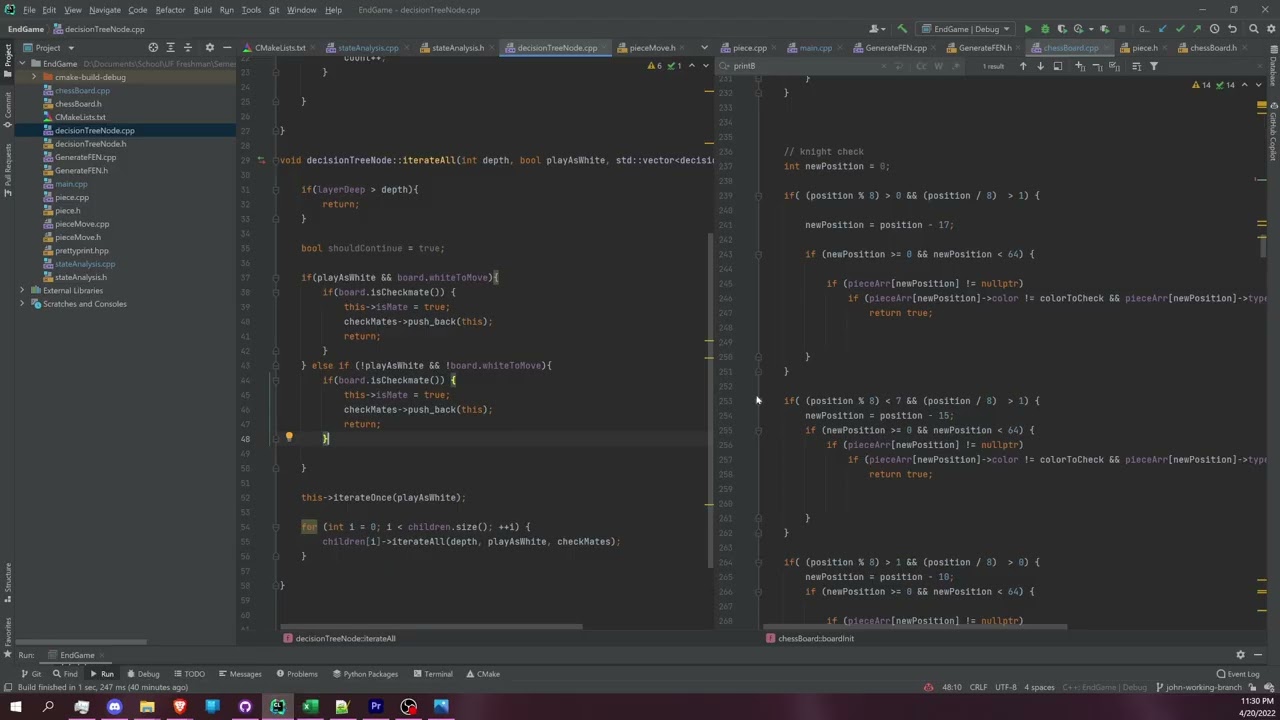Start debugging with the green bug icon
This screenshot has width=1280, height=720.
pyautogui.click(x=1045, y=29)
